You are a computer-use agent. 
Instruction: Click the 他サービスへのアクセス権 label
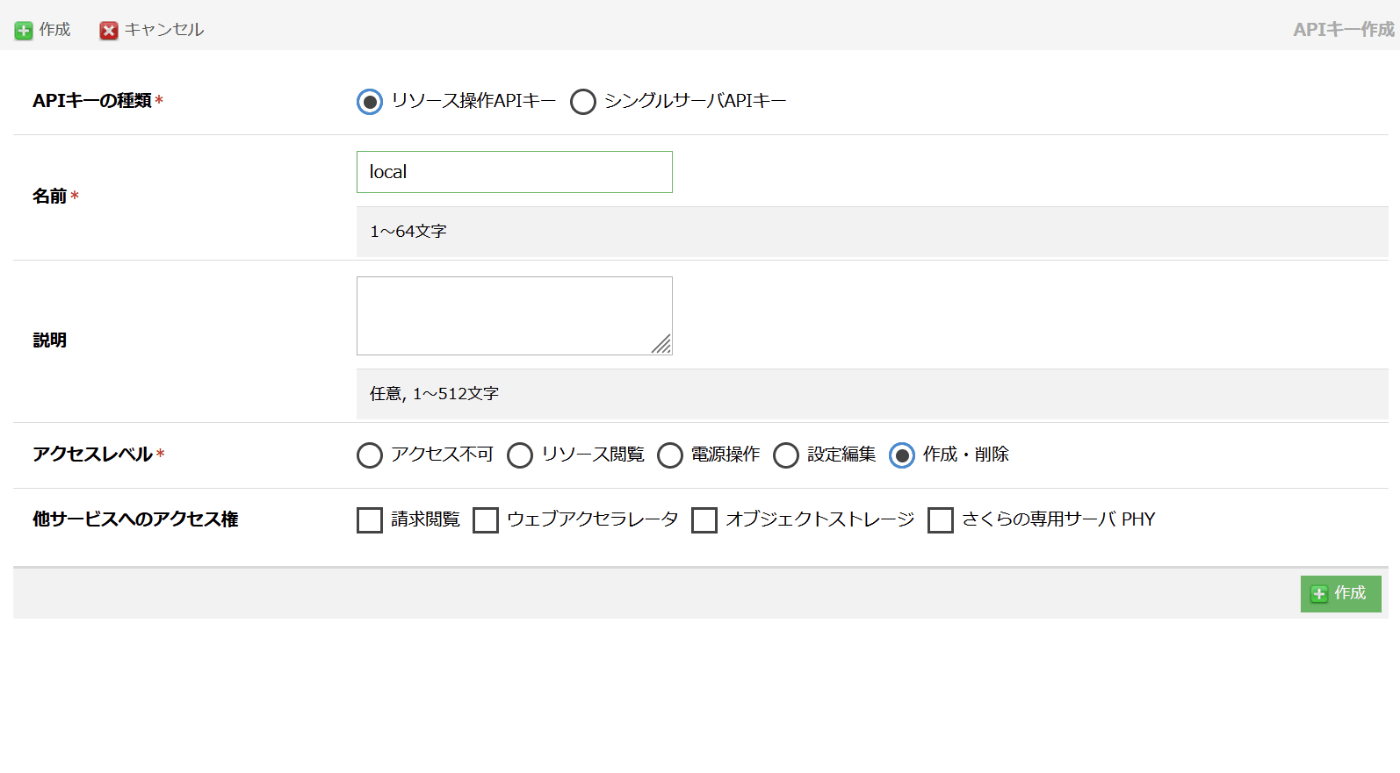pos(135,520)
